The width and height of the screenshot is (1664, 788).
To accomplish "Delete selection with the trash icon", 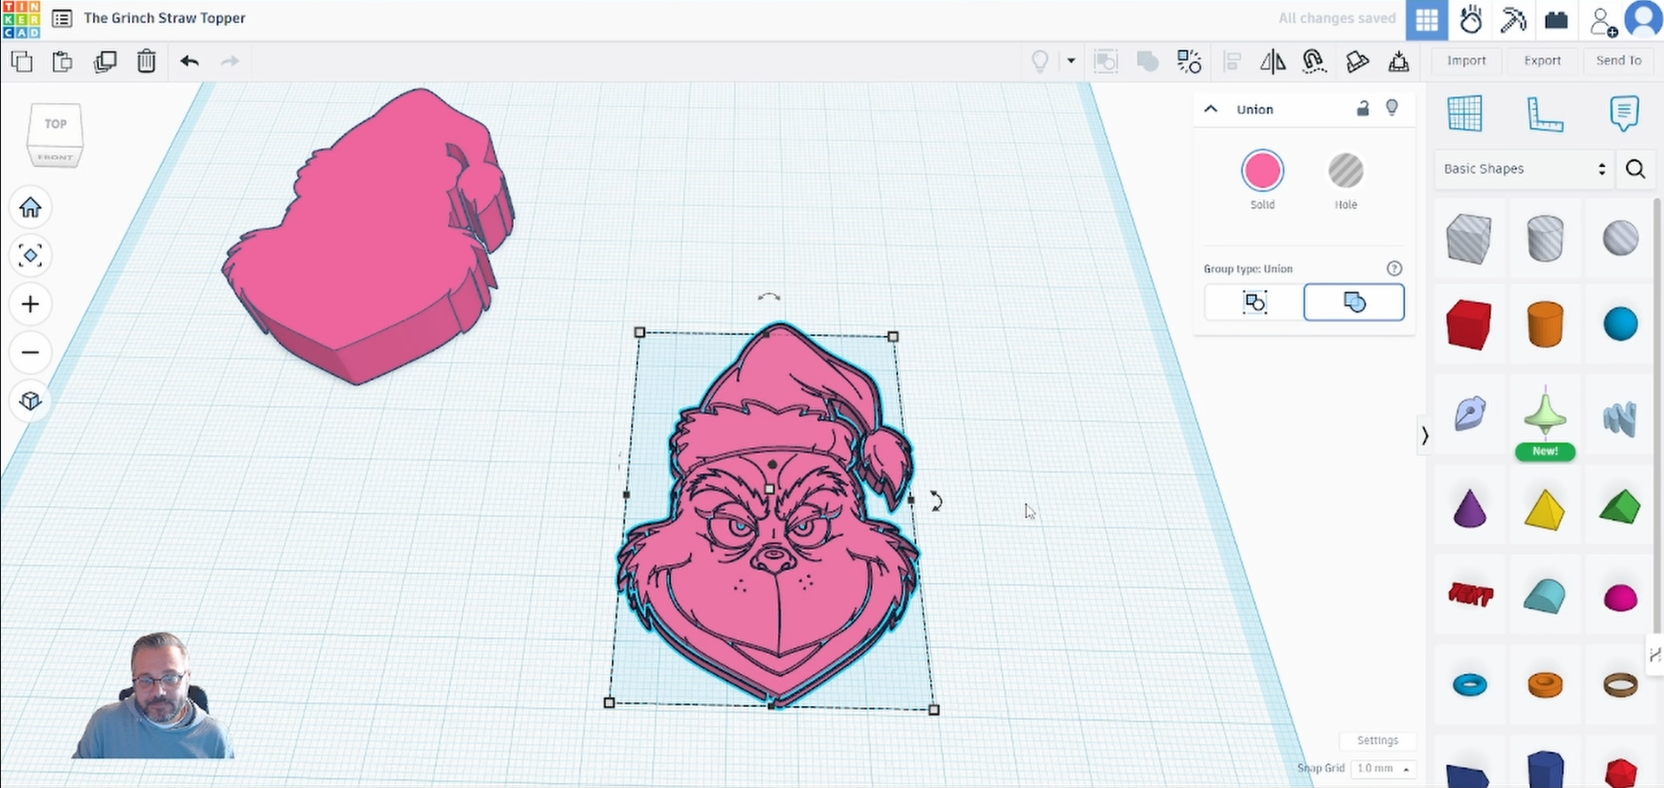I will [x=146, y=62].
